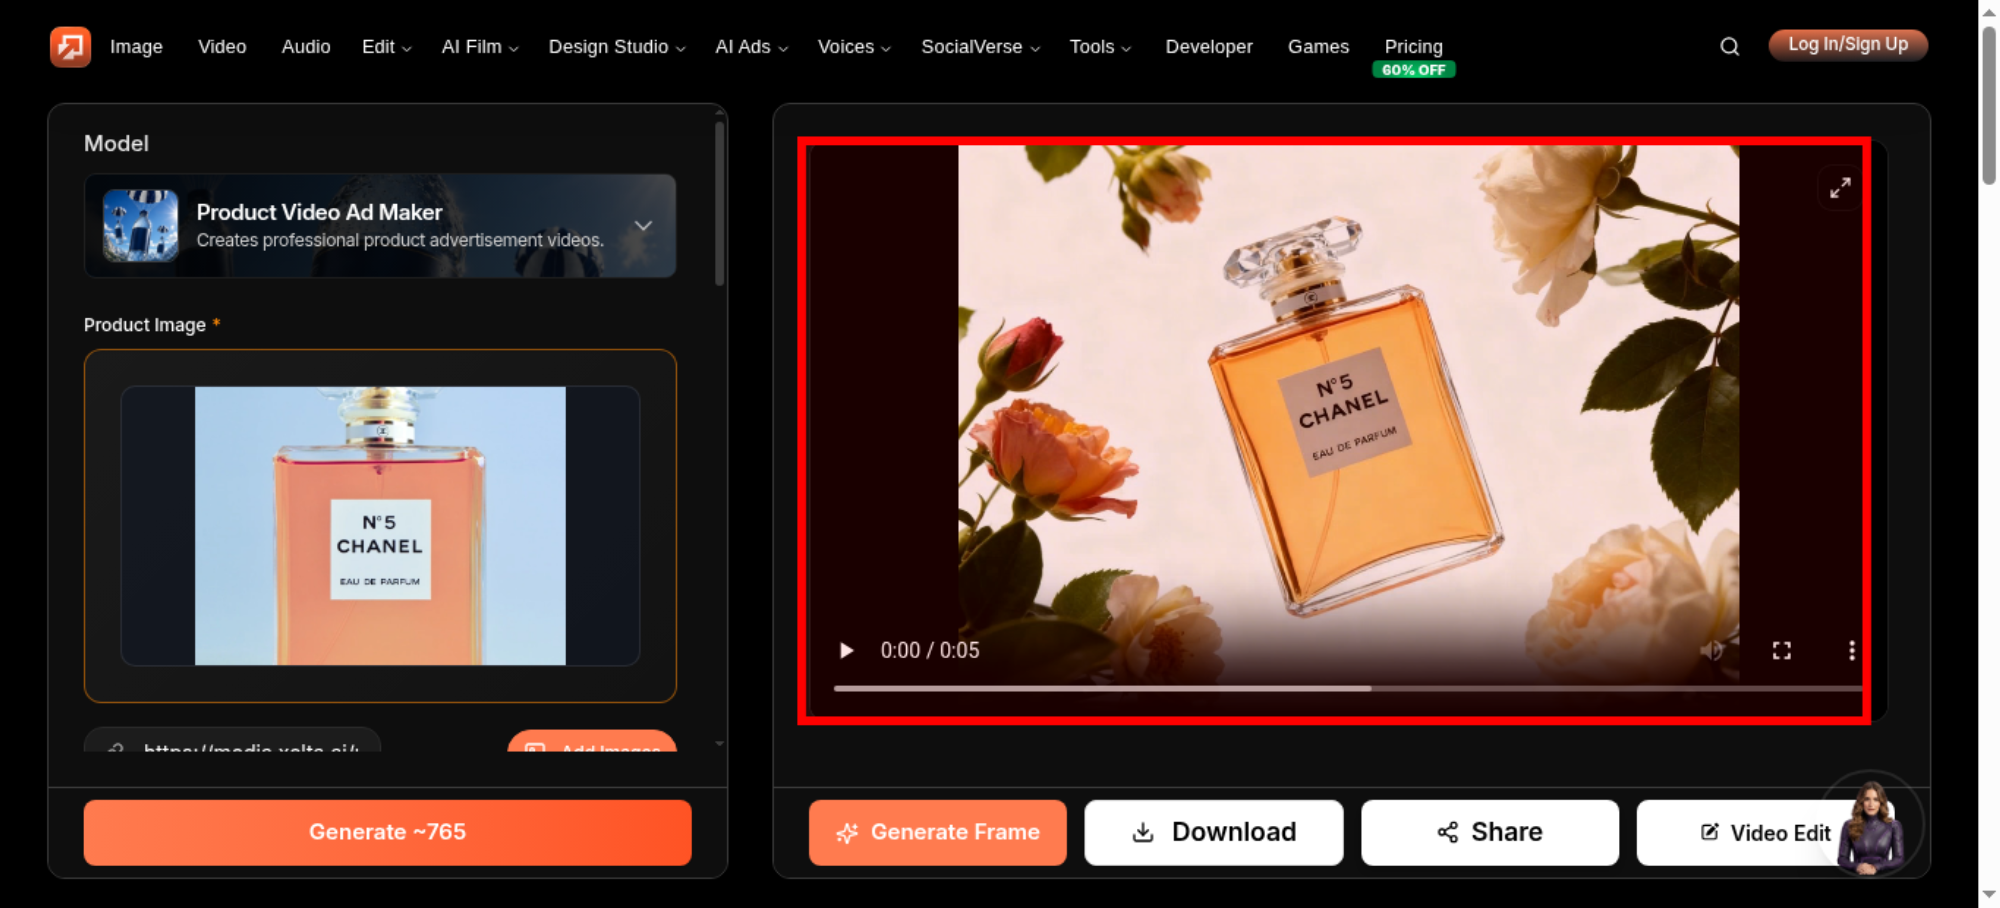Click the Generate ~765 button
The width and height of the screenshot is (2000, 908).
(388, 832)
